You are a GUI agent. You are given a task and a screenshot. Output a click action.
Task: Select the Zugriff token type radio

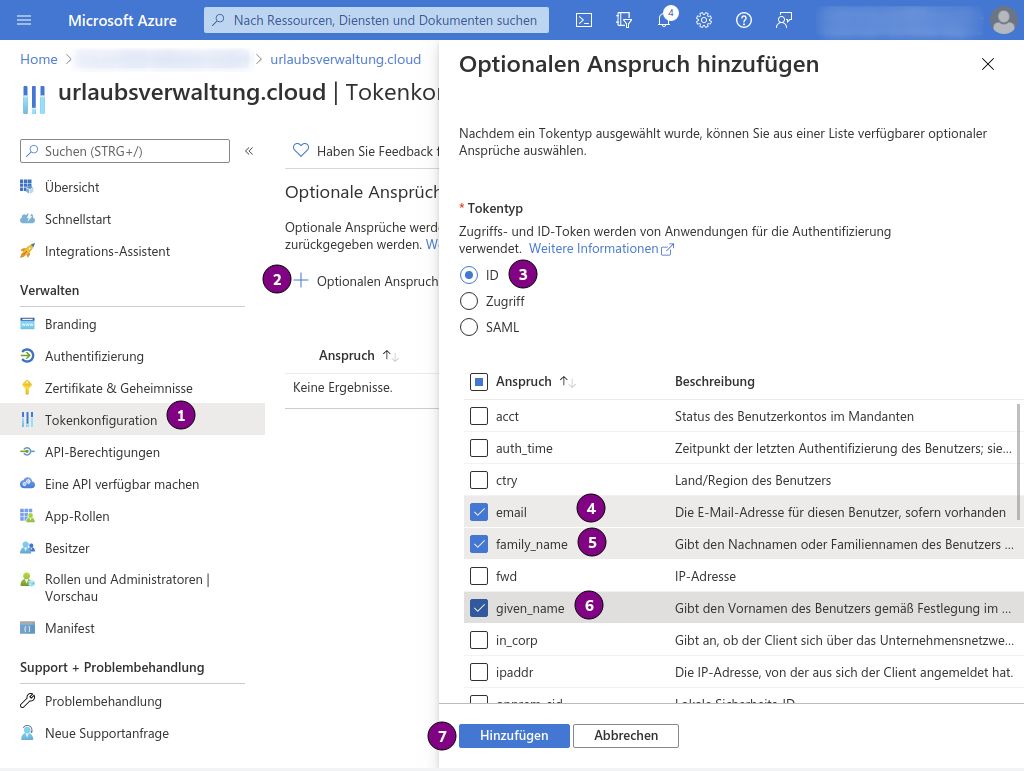tap(468, 301)
